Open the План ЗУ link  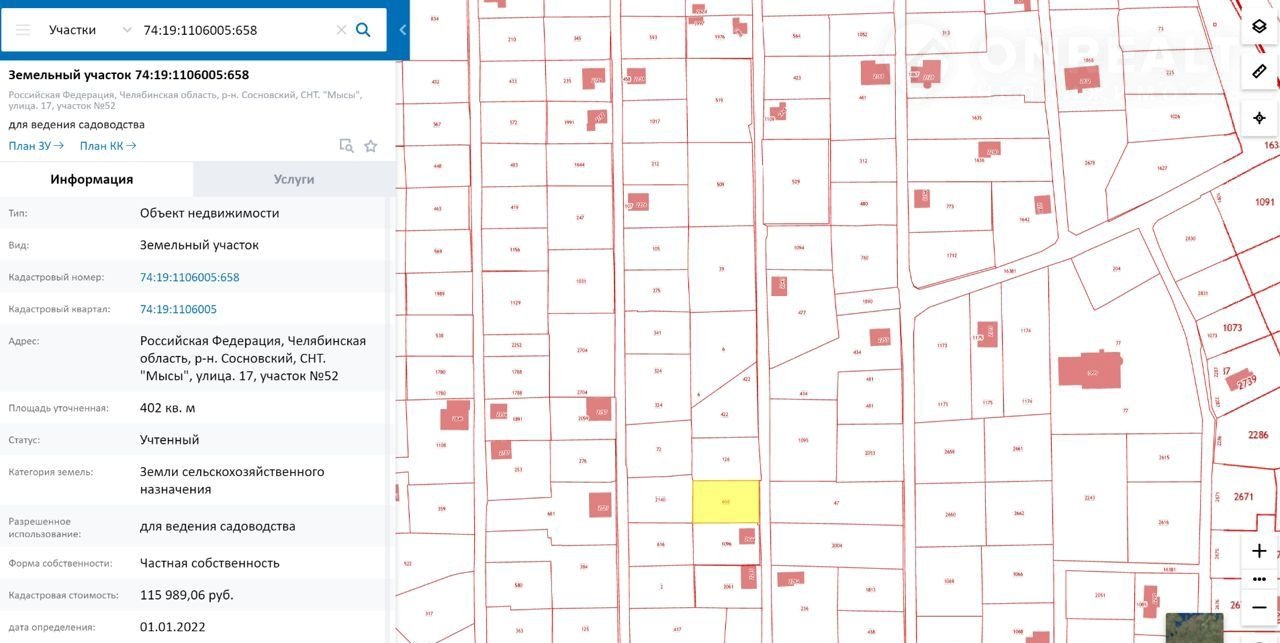coord(36,146)
